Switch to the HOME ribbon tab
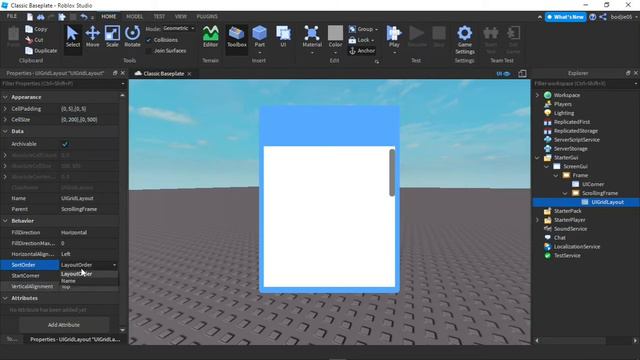This screenshot has height=360, width=640. [x=109, y=17]
